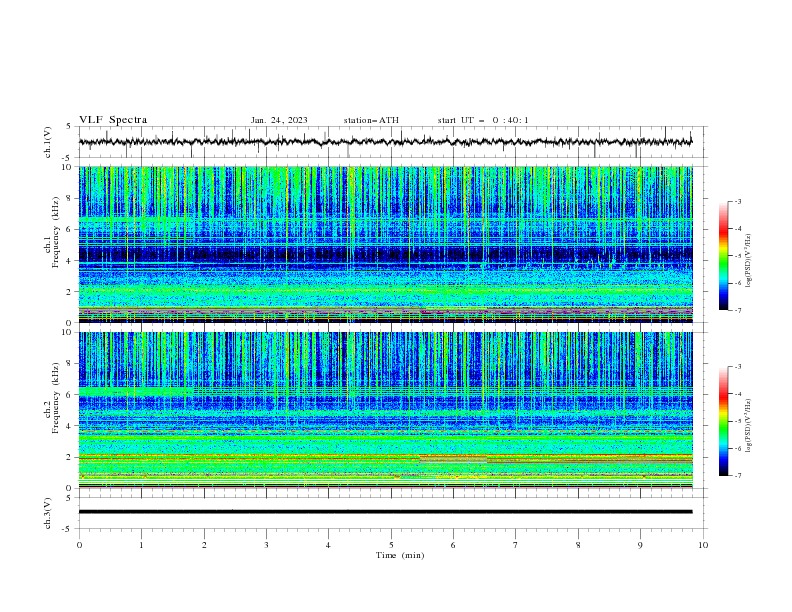Image resolution: width=792 pixels, height=612 pixels.
Task: Click inside the ch.1 spectrogram panel
Action: [x=385, y=244]
